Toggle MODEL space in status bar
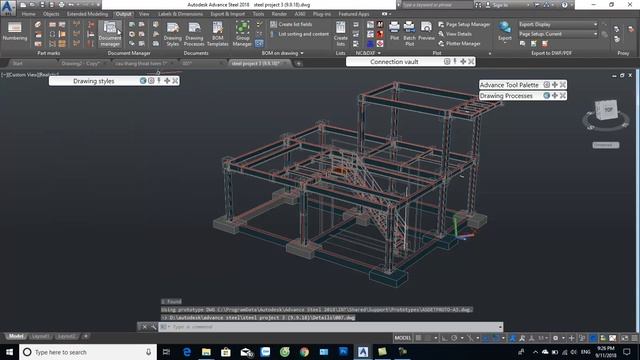 coord(402,338)
